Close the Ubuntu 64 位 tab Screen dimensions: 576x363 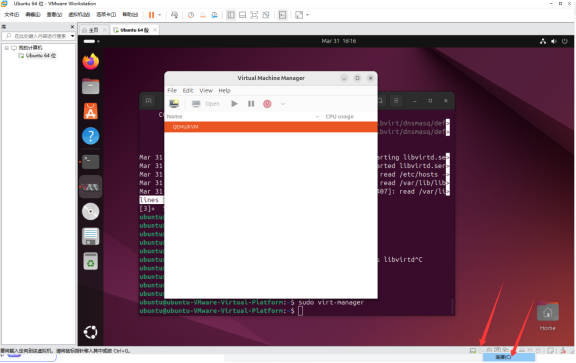click(155, 30)
